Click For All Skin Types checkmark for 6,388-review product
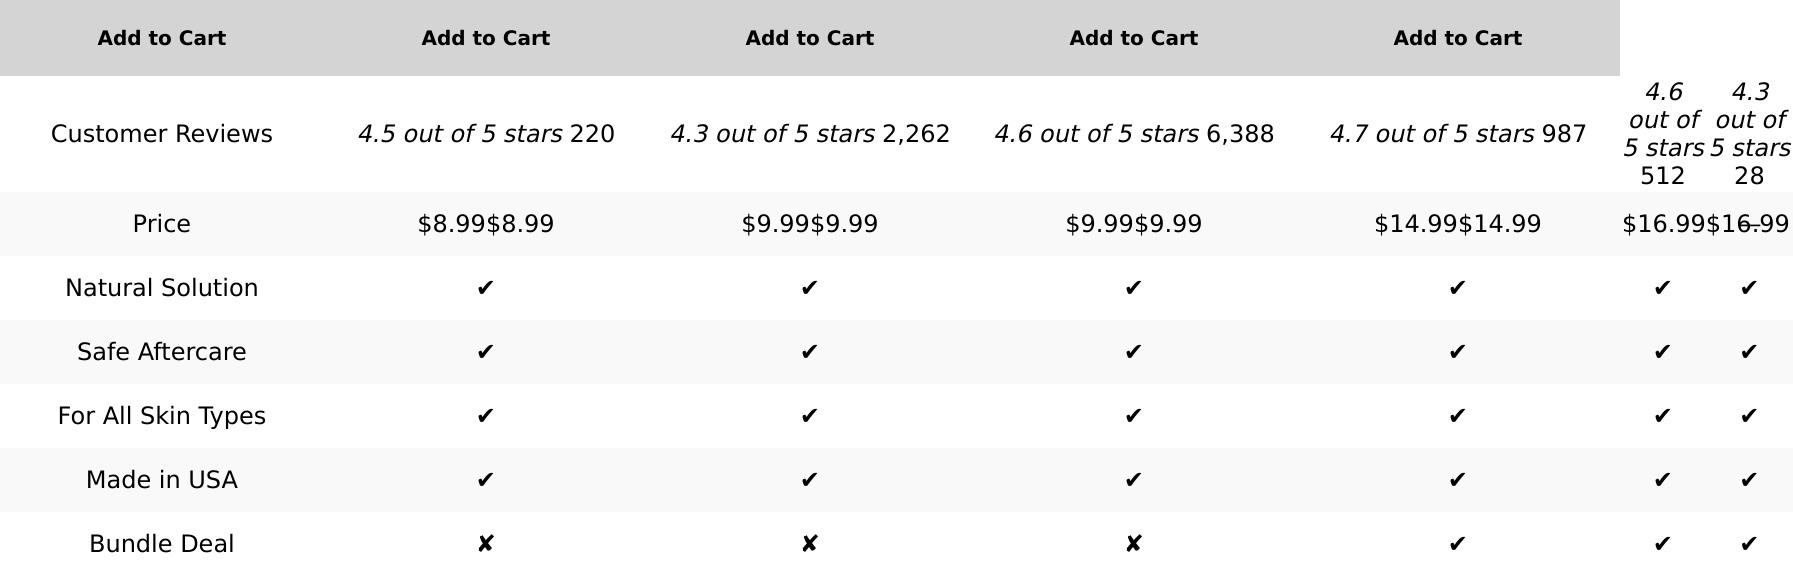1793x576 pixels. tap(1133, 416)
